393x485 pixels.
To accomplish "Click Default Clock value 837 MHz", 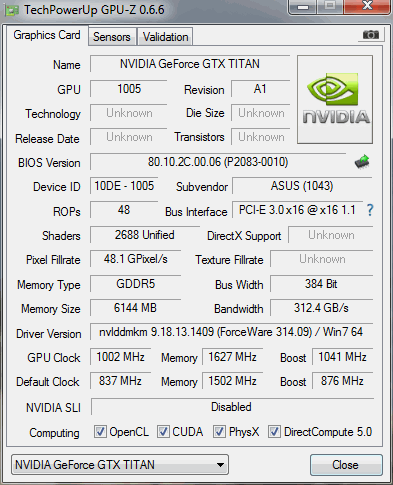I will coord(120,381).
